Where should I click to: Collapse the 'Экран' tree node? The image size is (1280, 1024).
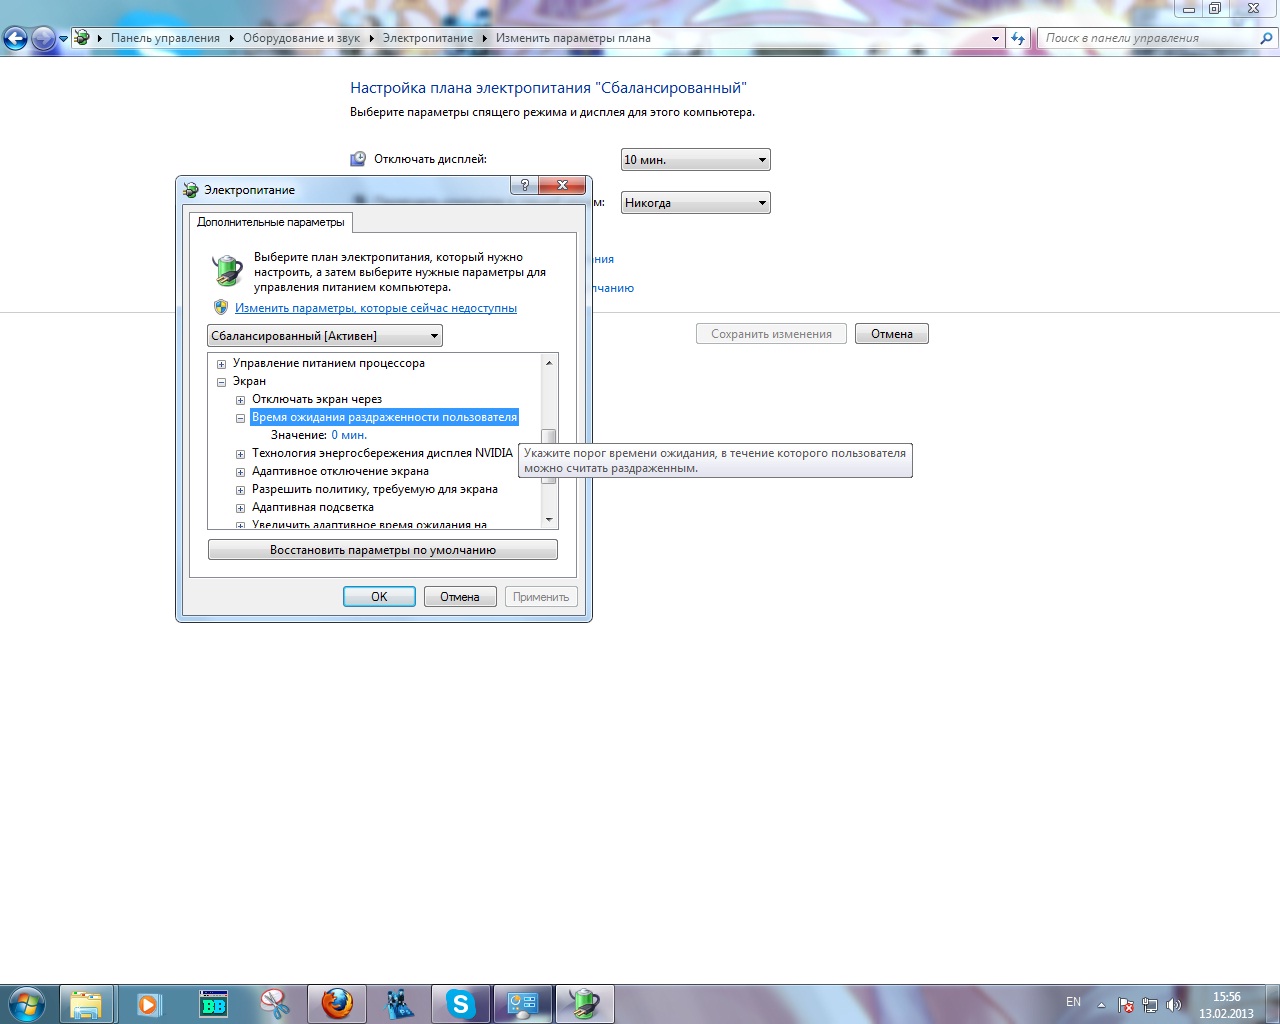tap(222, 382)
